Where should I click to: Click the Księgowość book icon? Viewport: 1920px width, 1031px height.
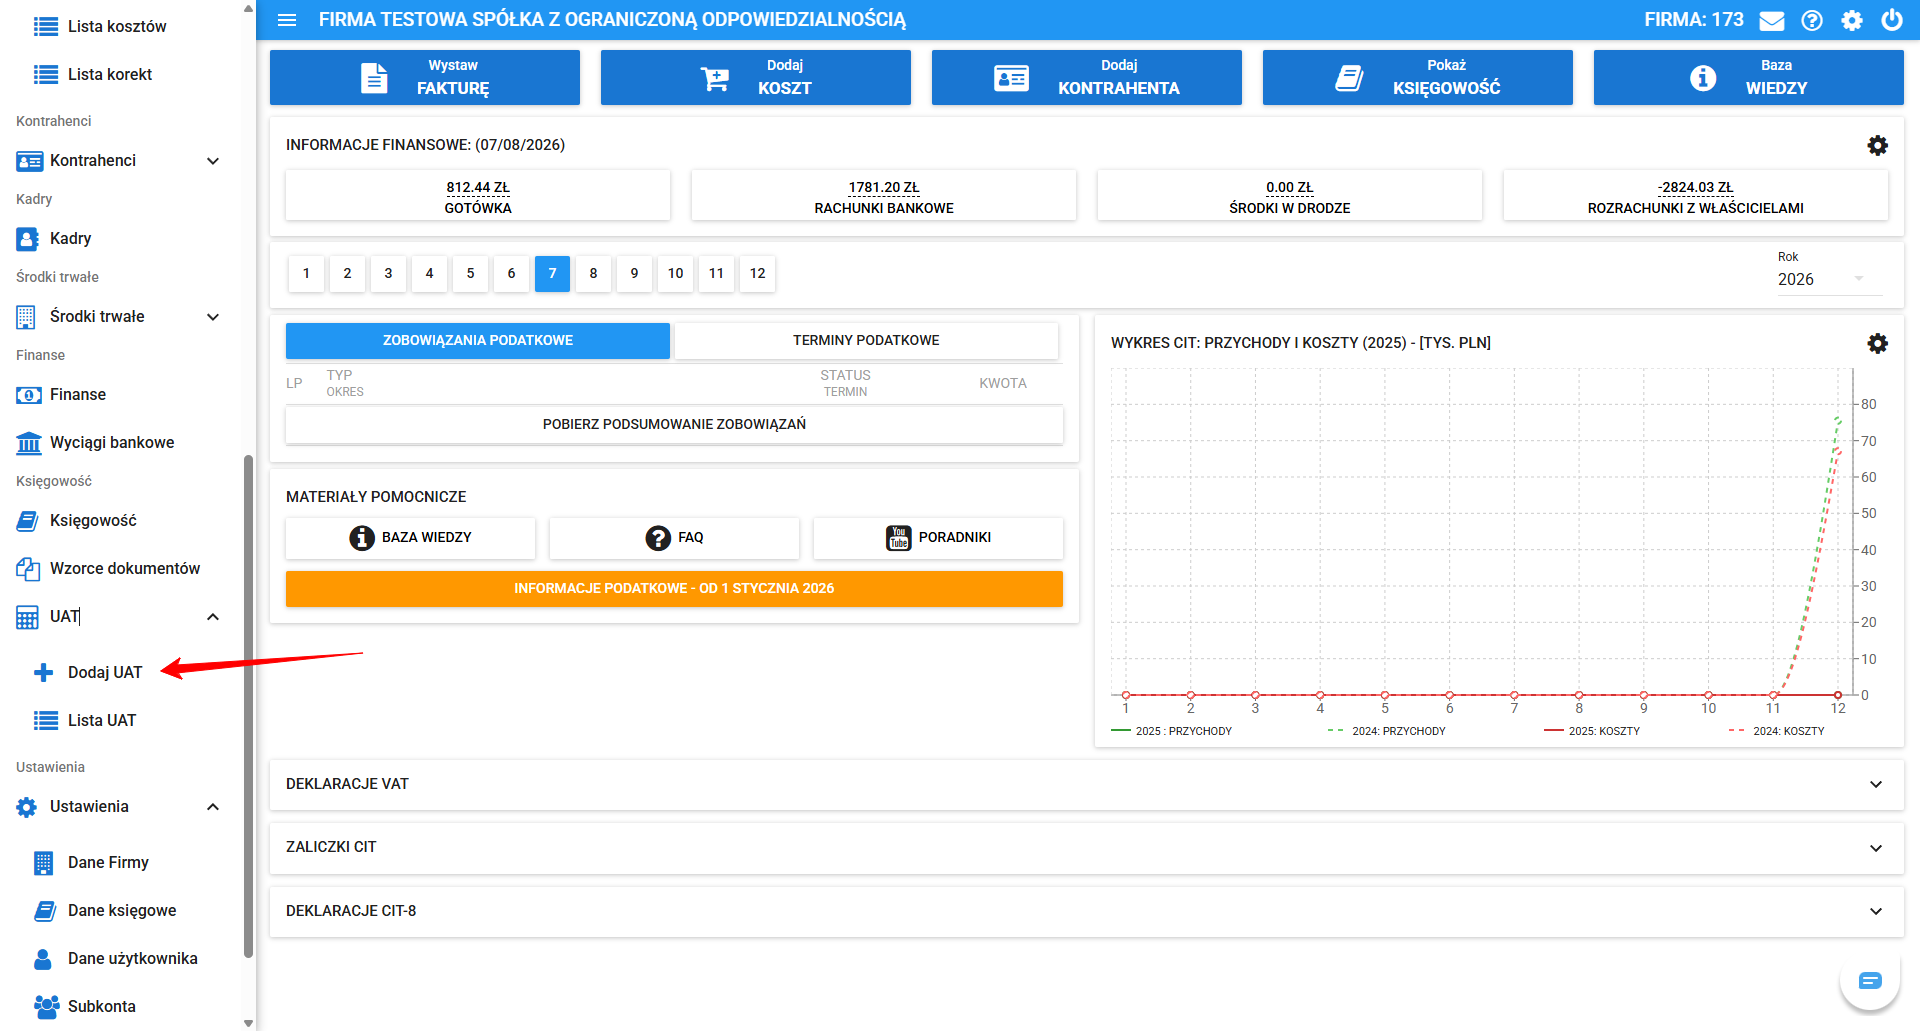[x=28, y=521]
